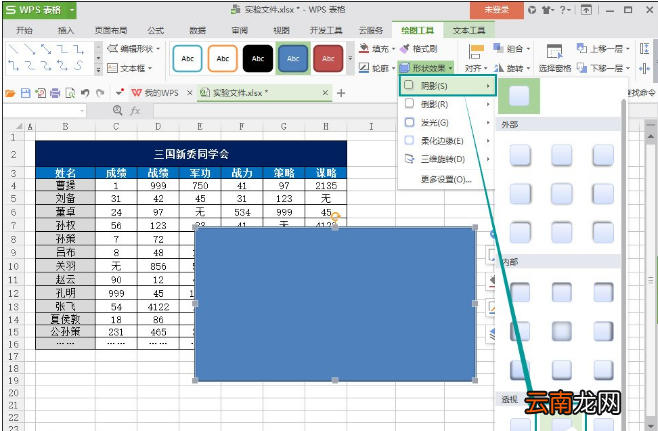Switch to the 页面布局 tab
This screenshot has height=431, width=658.
tap(111, 30)
